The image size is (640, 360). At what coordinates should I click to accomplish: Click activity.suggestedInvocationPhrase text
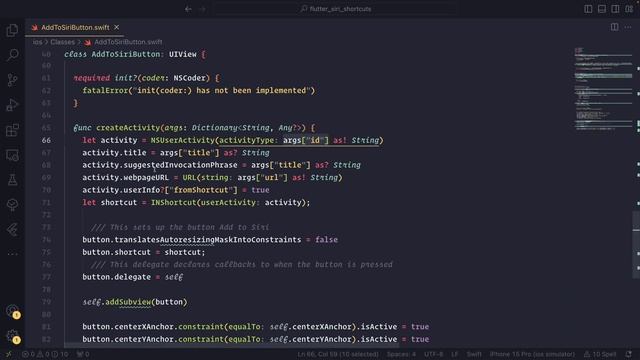point(160,165)
